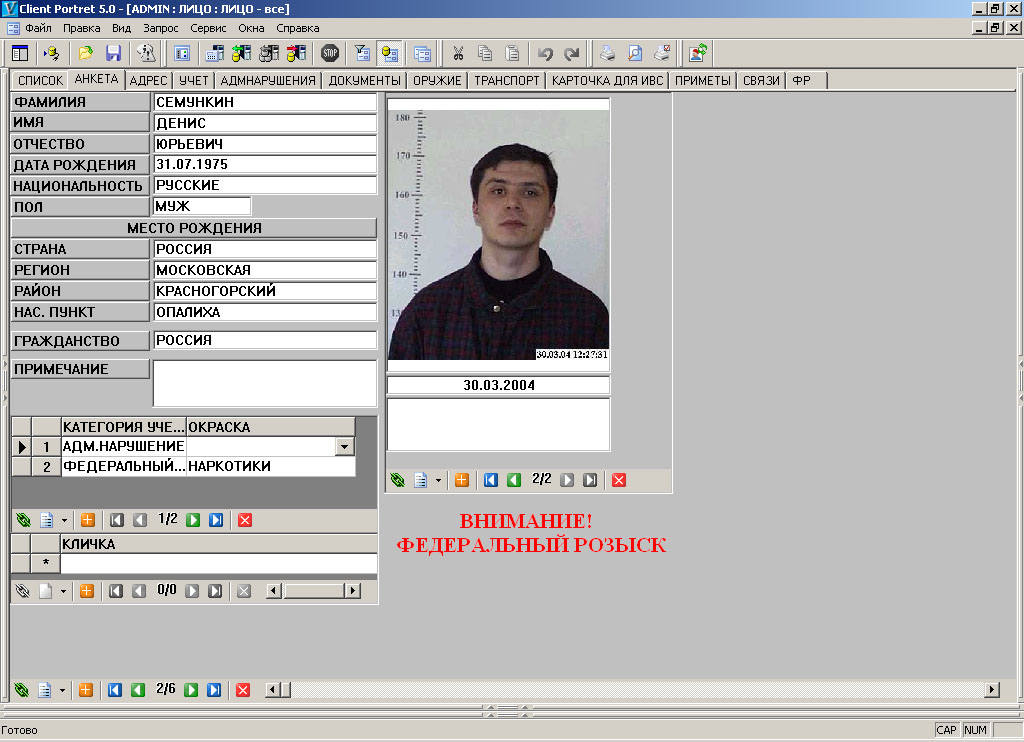This screenshot has height=742, width=1024.
Task: Click the open folder toolbar icon
Action: point(86,53)
